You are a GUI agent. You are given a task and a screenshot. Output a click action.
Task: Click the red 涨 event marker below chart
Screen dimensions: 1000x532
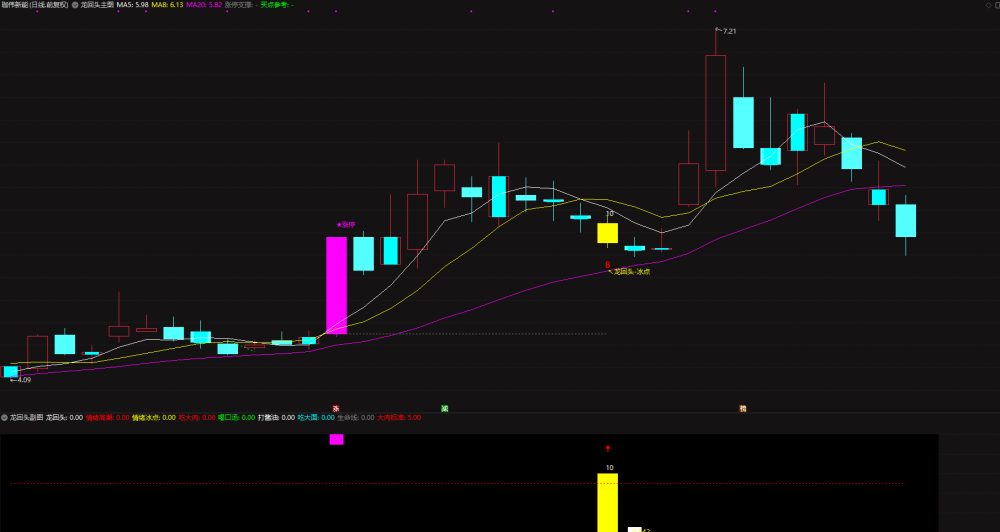[x=336, y=408]
